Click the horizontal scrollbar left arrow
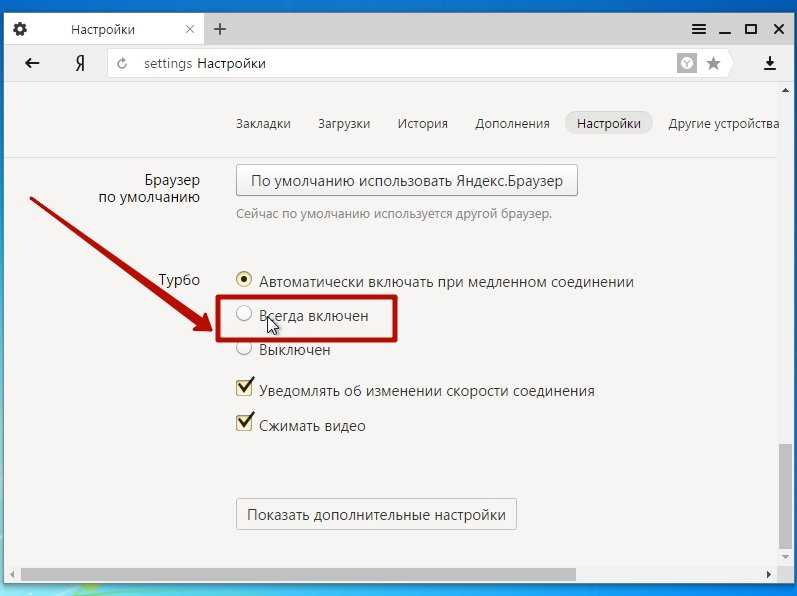This screenshot has height=596, width=797. pyautogui.click(x=12, y=575)
